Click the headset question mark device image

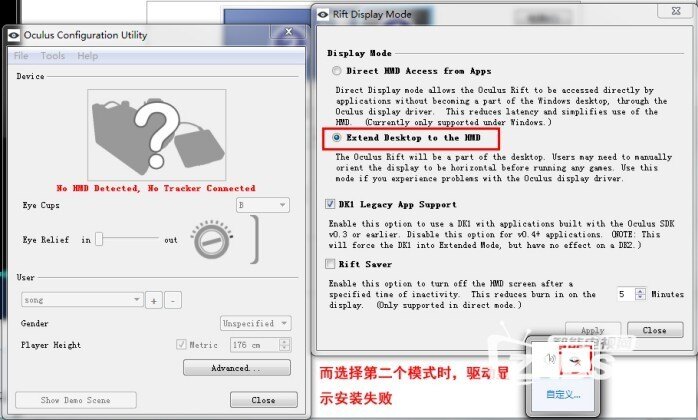[x=153, y=131]
